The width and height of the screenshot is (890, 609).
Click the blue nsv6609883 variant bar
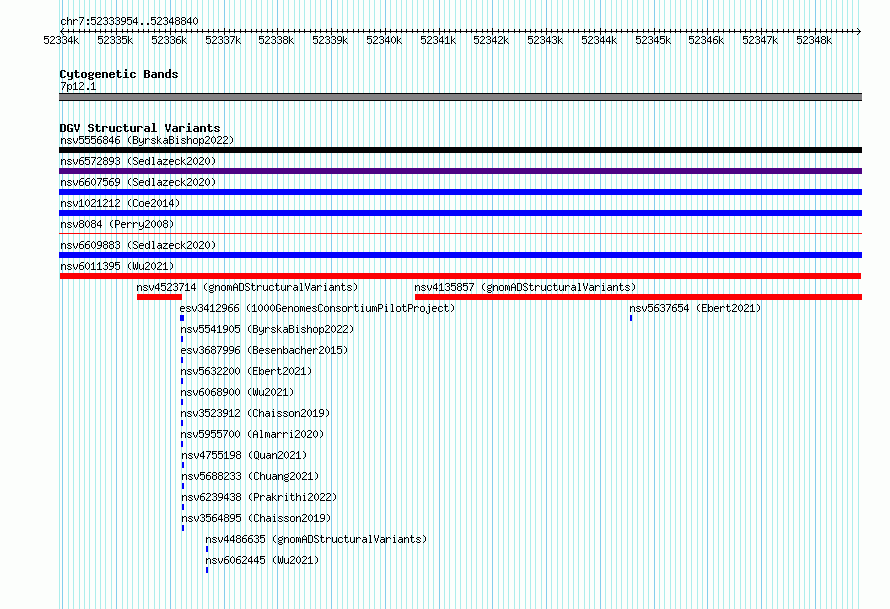[x=460, y=255]
